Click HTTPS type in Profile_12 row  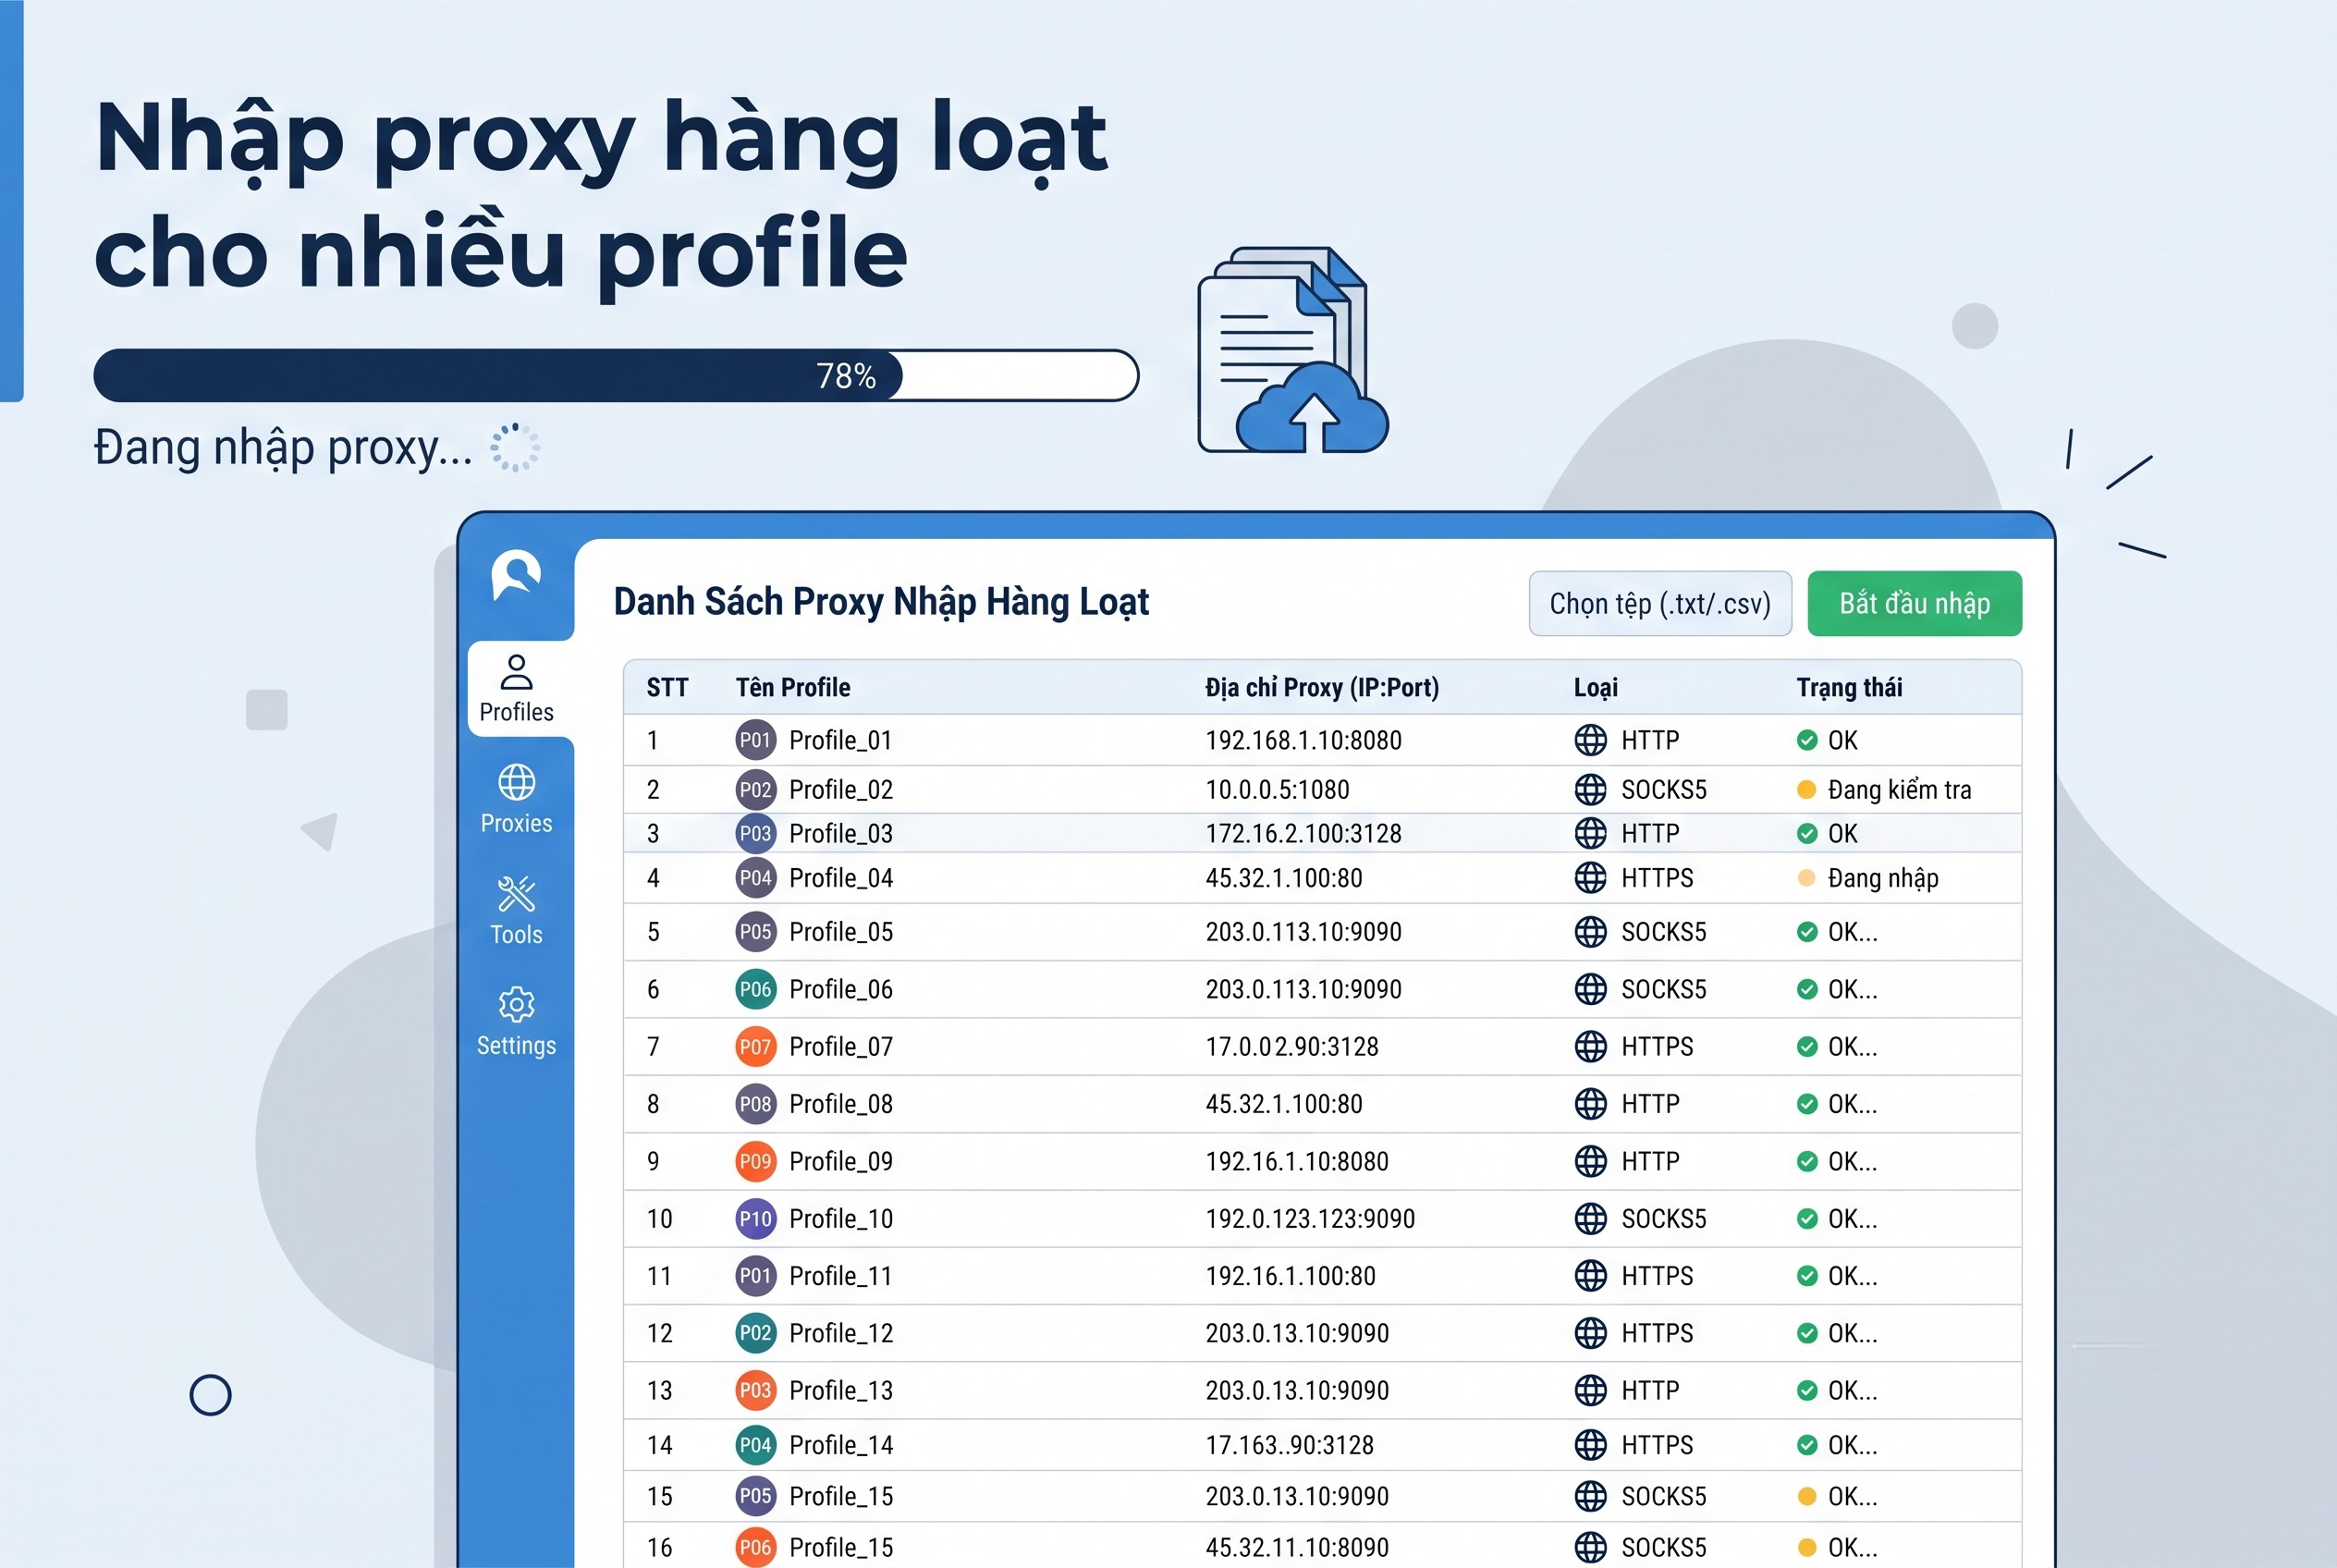point(1657,1333)
